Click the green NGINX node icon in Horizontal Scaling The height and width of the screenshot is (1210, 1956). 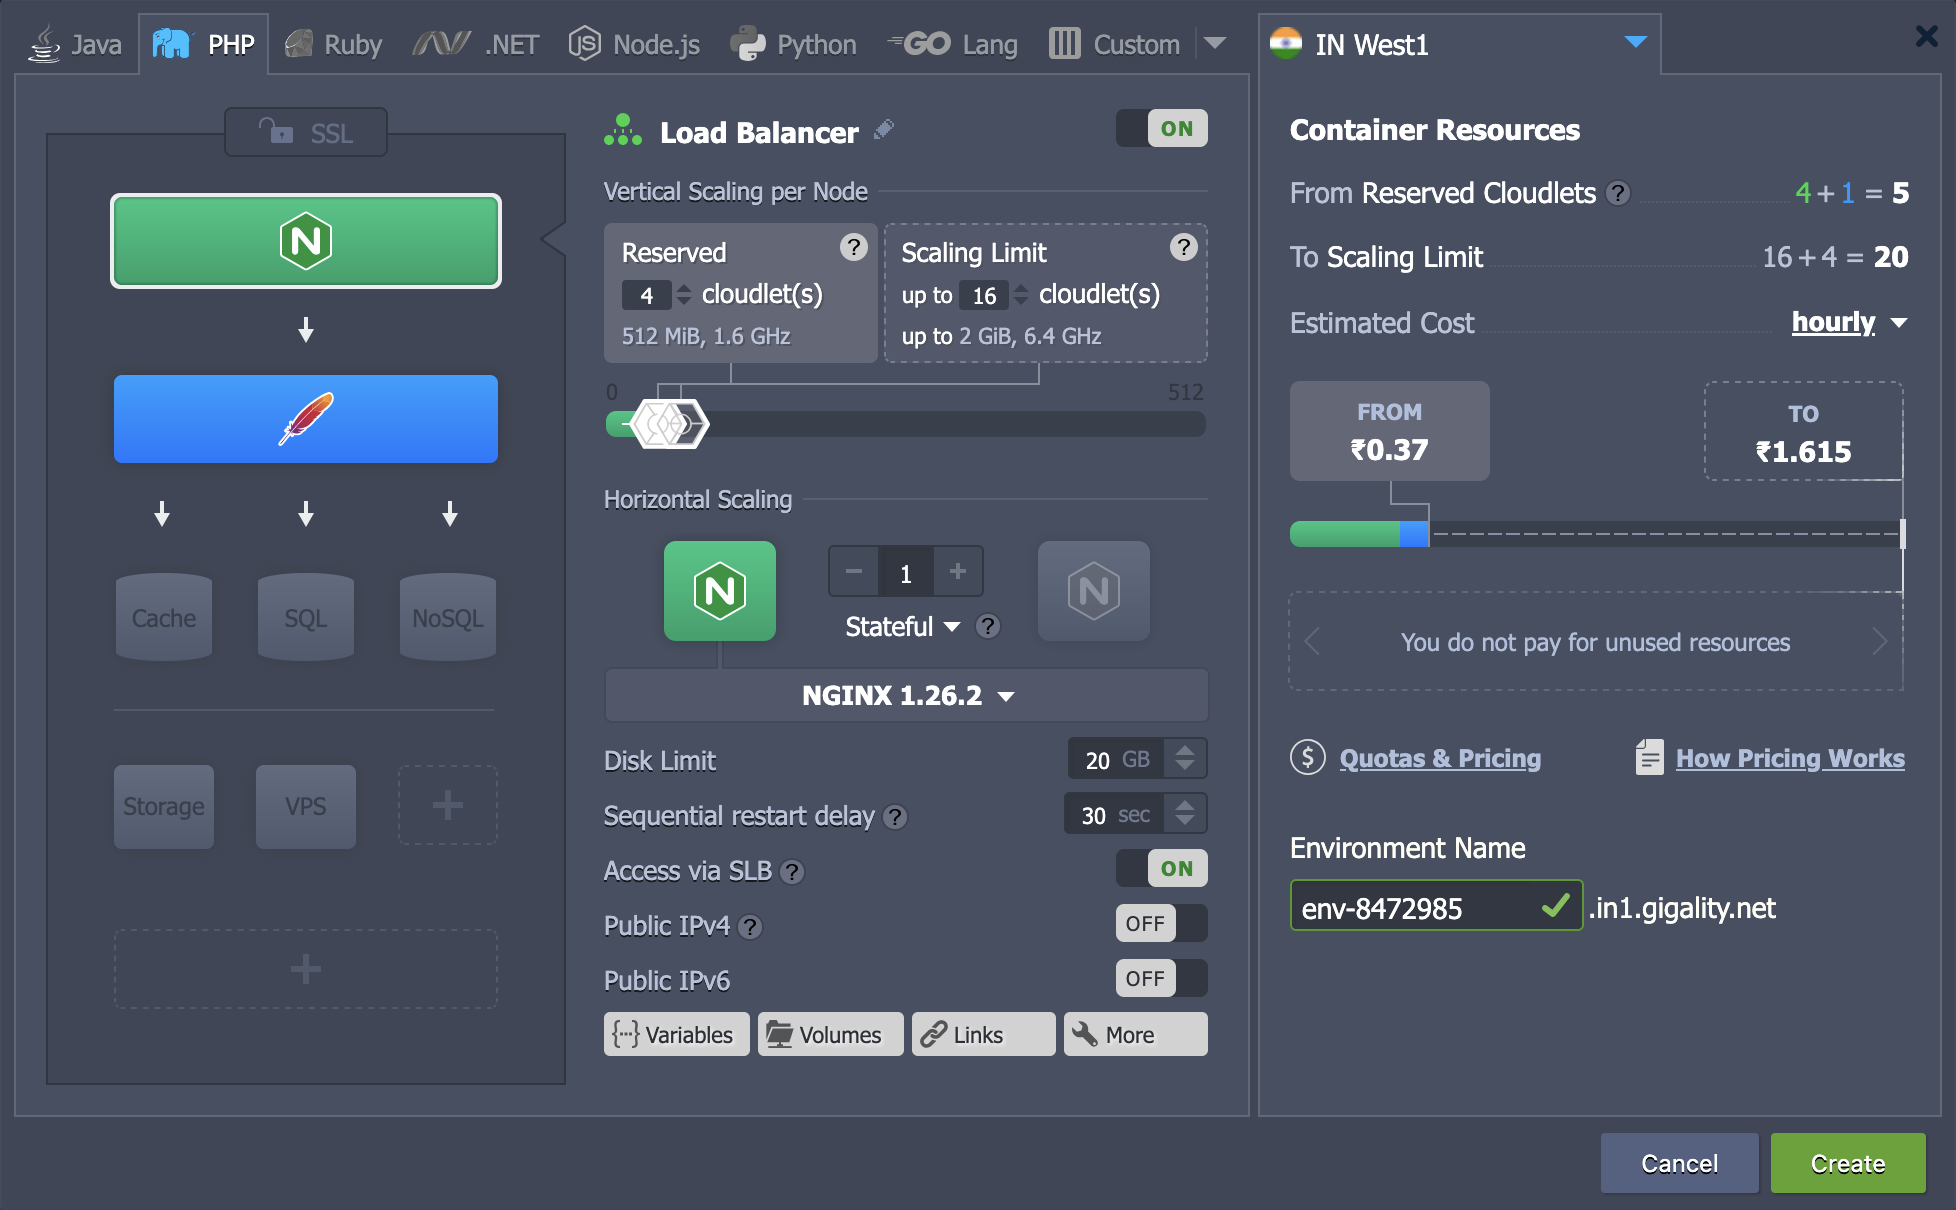pyautogui.click(x=720, y=591)
